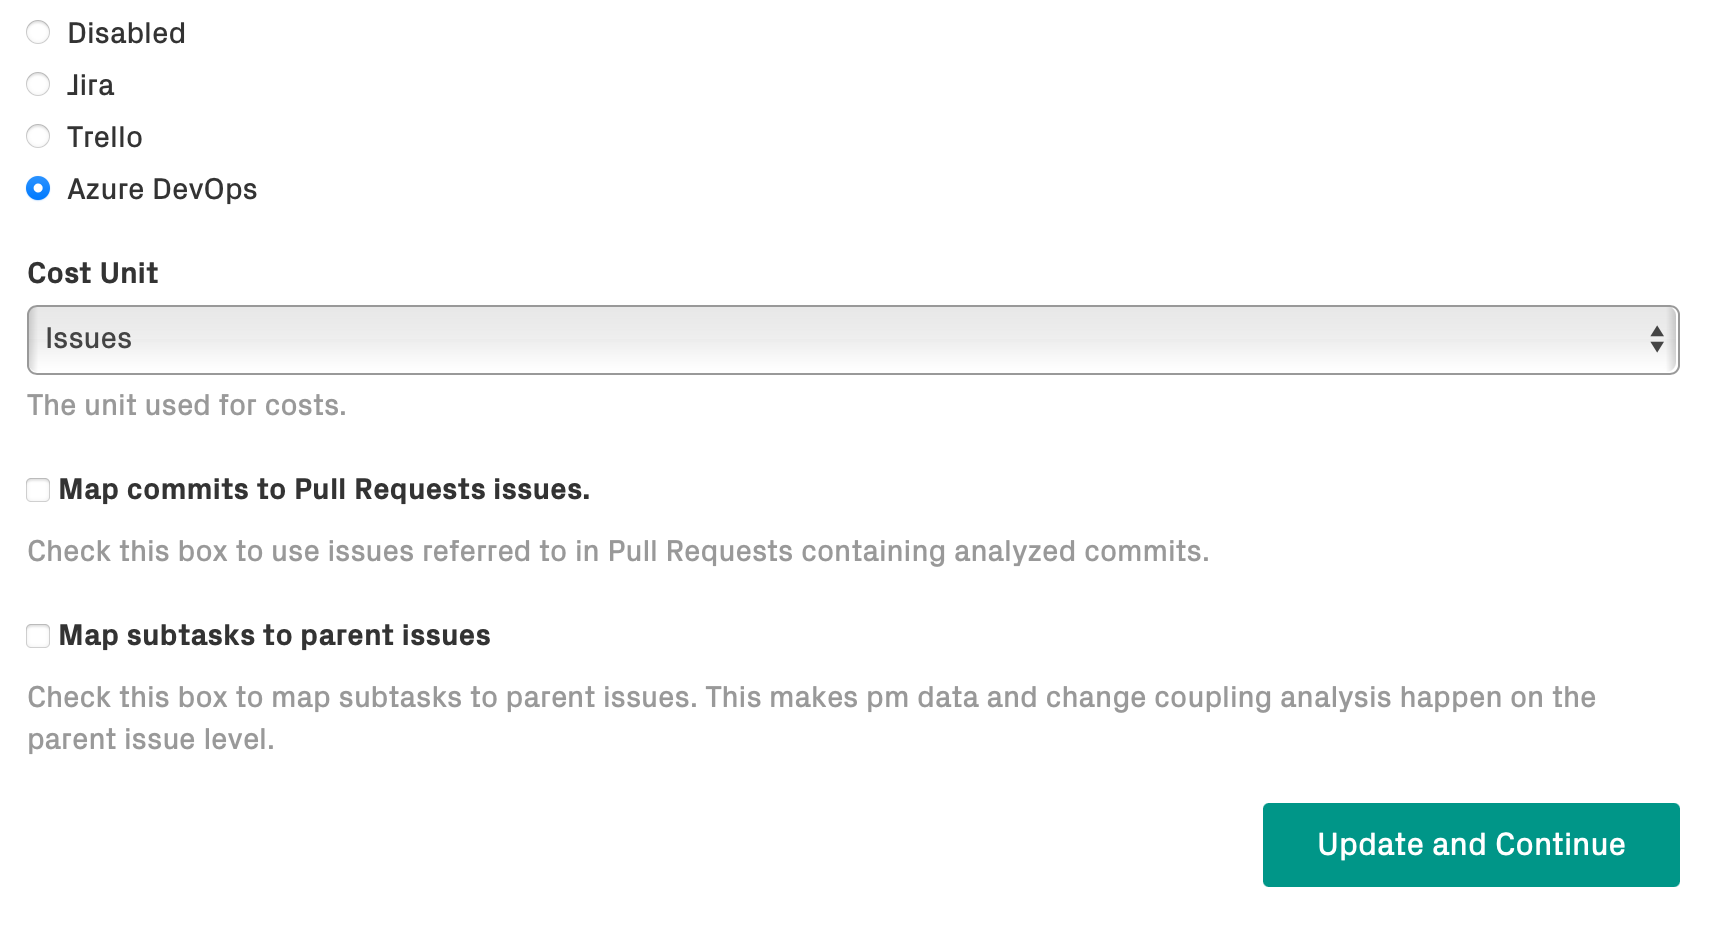
Task: Click the Azure DevOps text label
Action: tap(162, 189)
